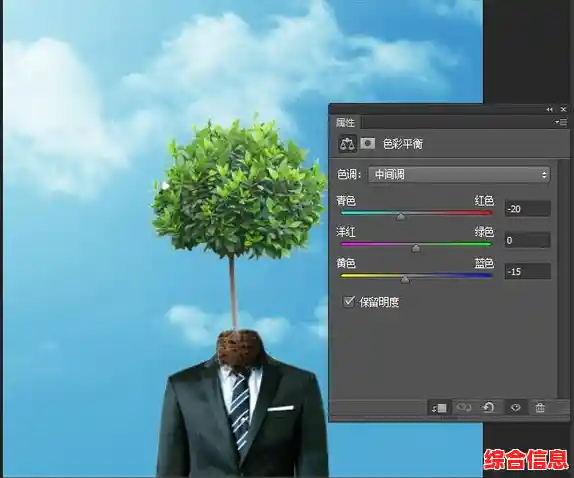Click the 蓝色 label
Screen dimensions: 574x478
pos(484,263)
